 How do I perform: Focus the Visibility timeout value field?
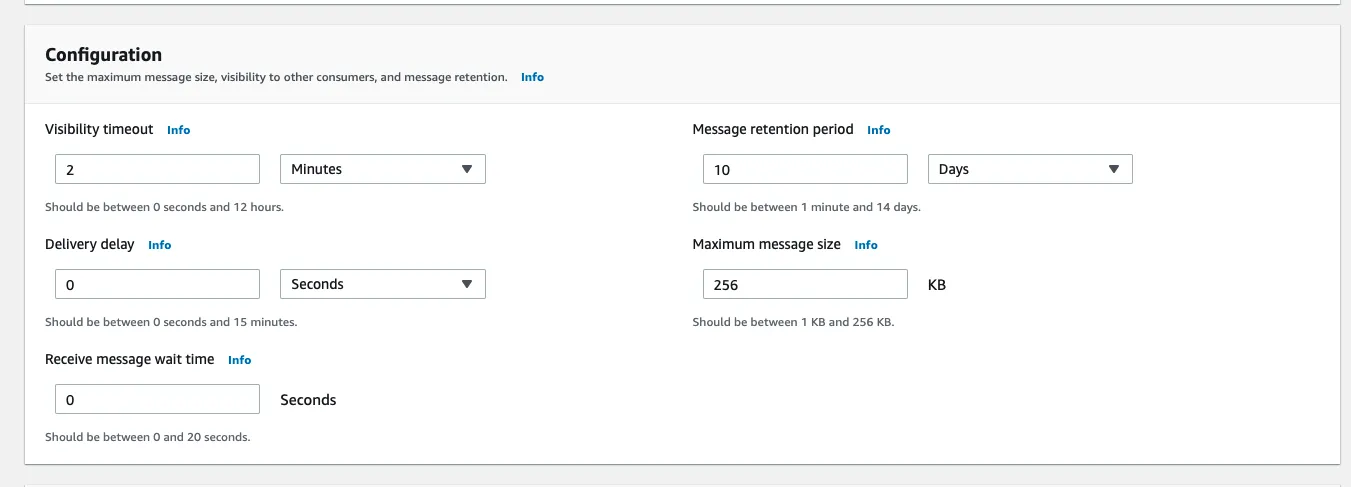tap(157, 169)
